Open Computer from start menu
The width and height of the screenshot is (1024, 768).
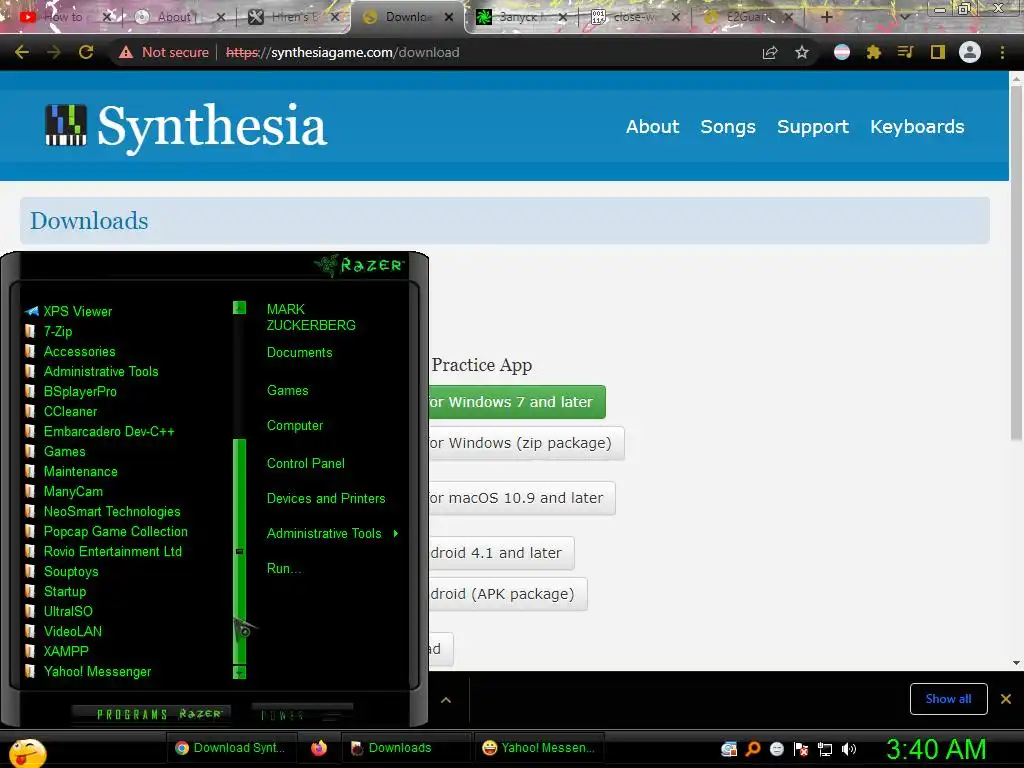point(295,426)
